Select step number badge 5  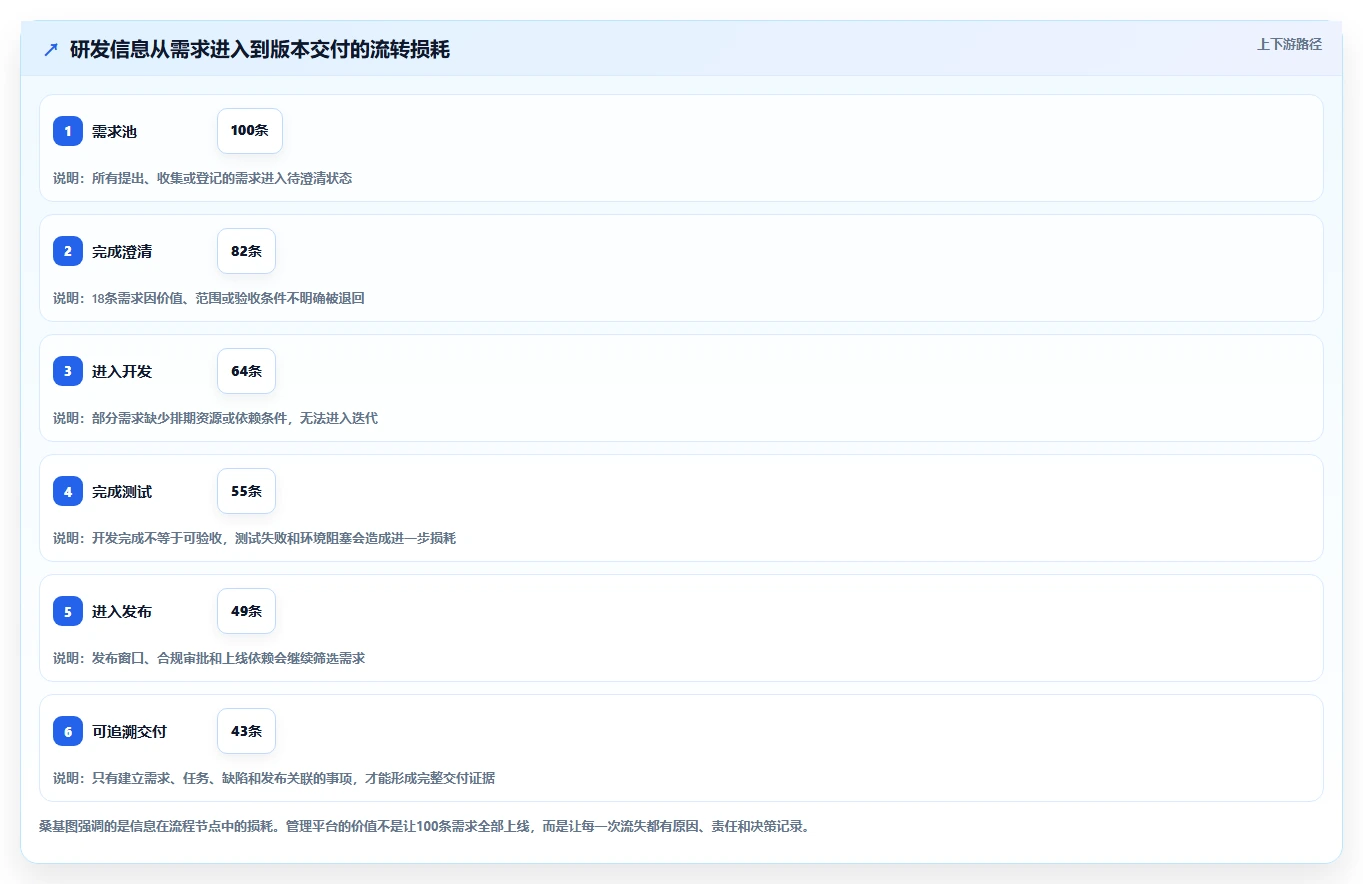68,611
